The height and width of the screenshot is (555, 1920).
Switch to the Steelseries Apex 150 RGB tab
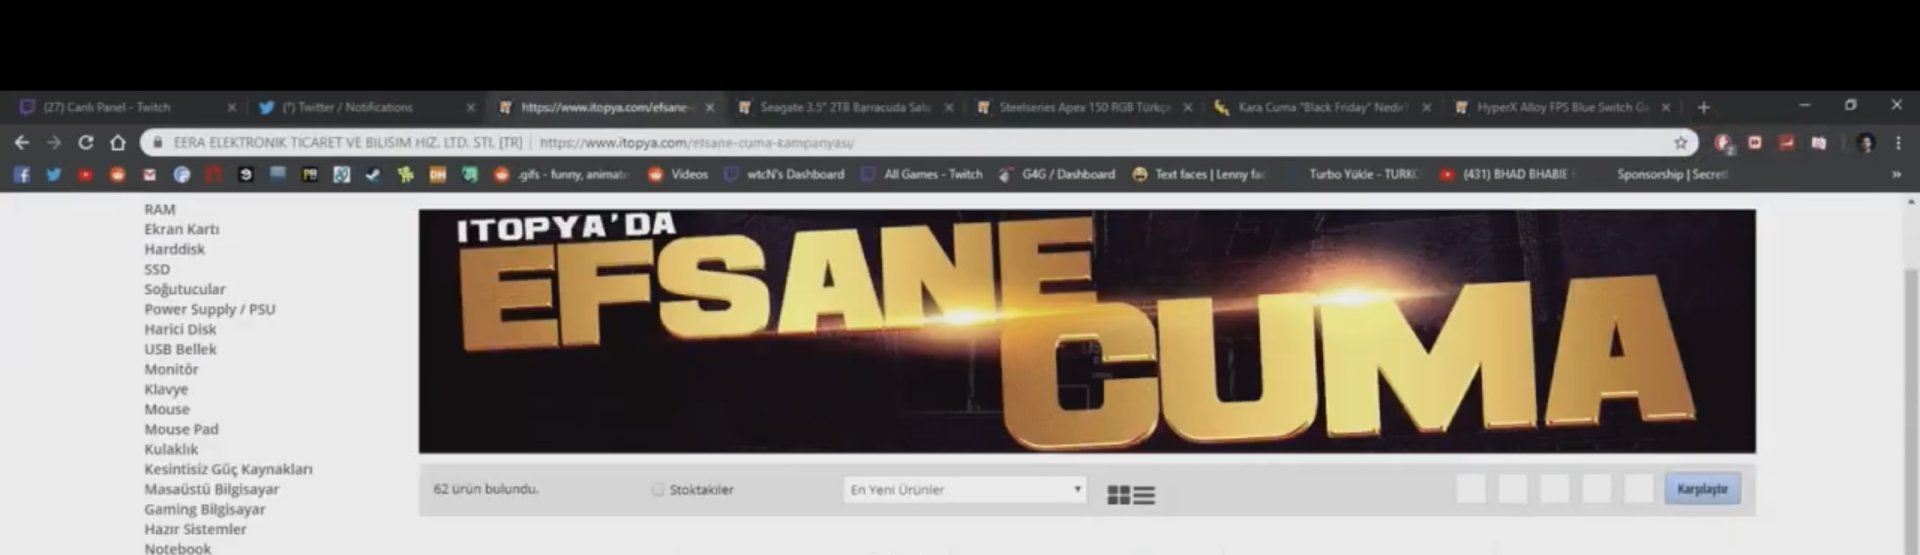coord(1084,107)
